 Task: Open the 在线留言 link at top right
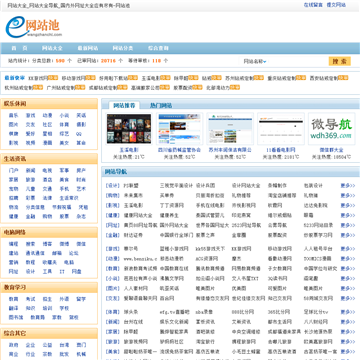pyautogui.click(x=313, y=5)
